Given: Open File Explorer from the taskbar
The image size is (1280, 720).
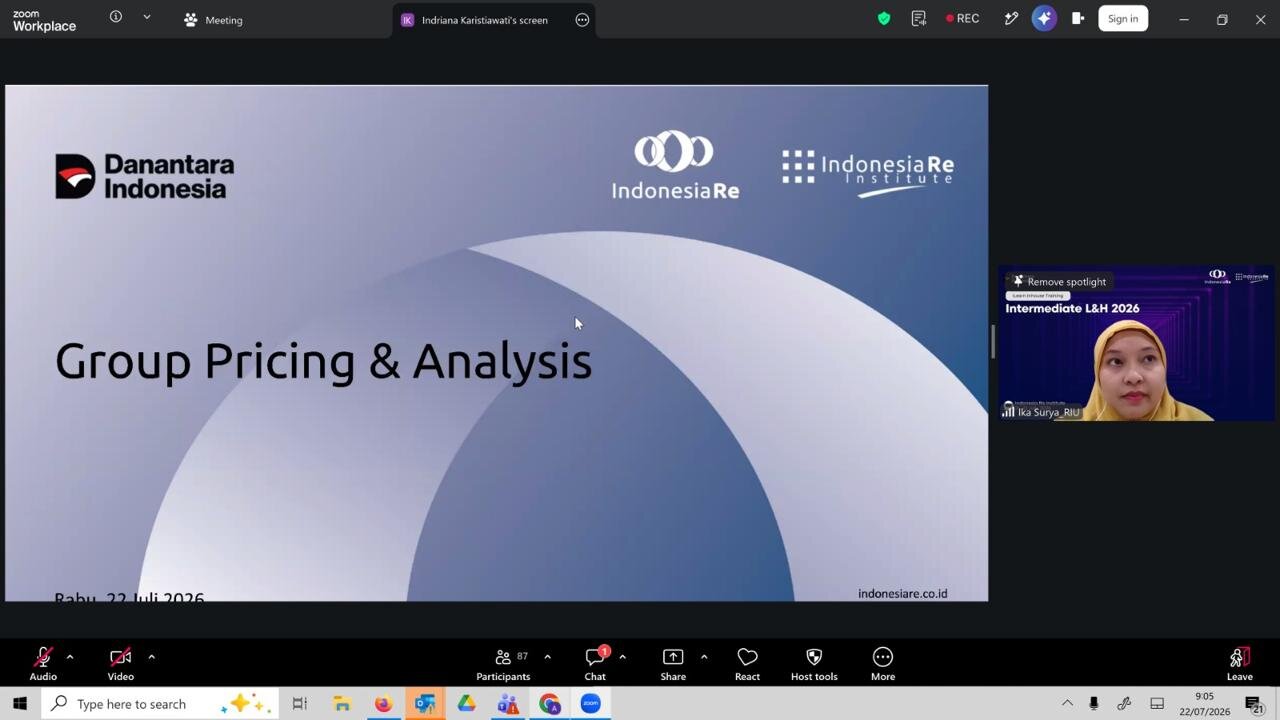Looking at the screenshot, I should (342, 704).
